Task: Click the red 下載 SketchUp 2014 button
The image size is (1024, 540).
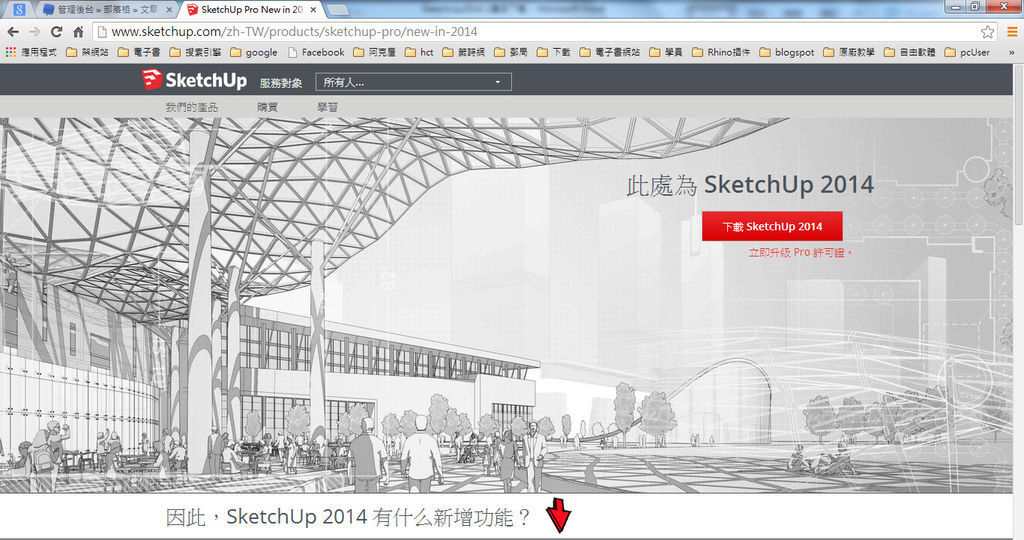Action: (x=772, y=226)
